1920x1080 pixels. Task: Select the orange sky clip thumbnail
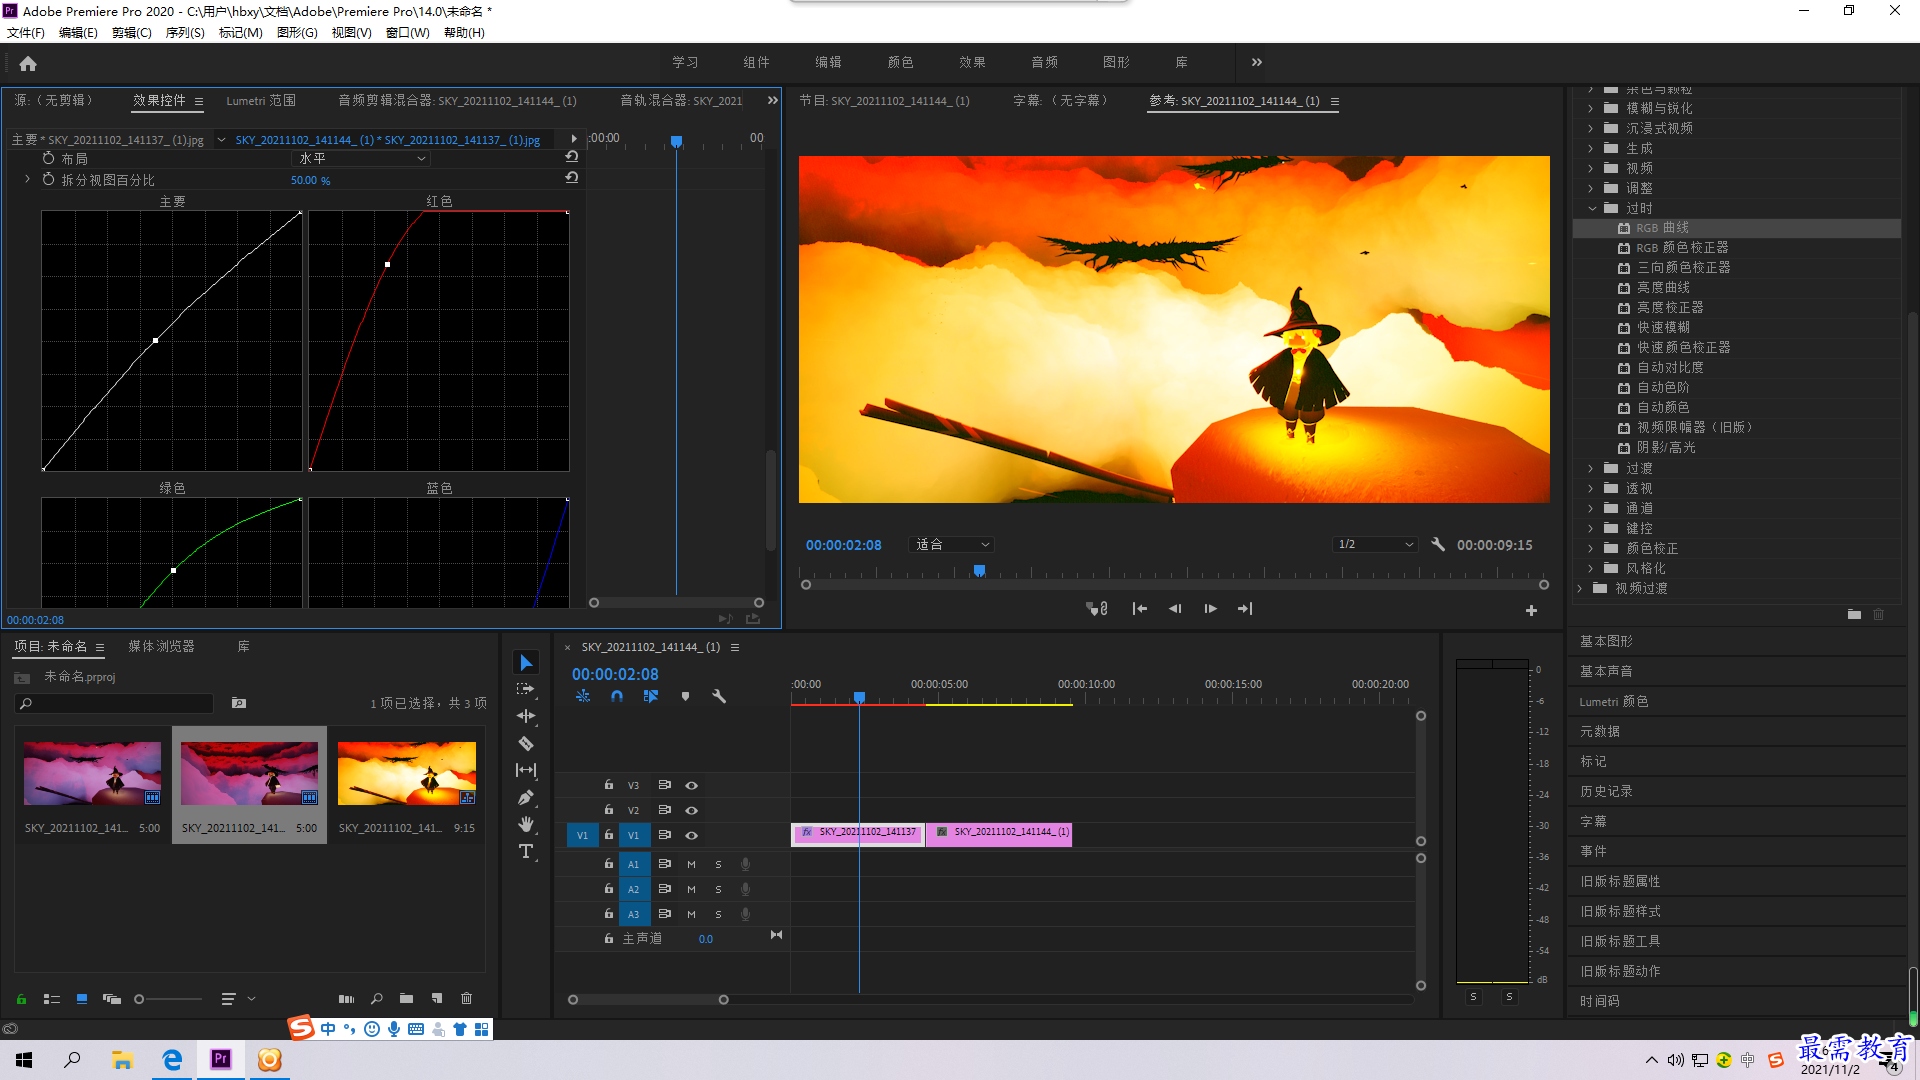406,773
